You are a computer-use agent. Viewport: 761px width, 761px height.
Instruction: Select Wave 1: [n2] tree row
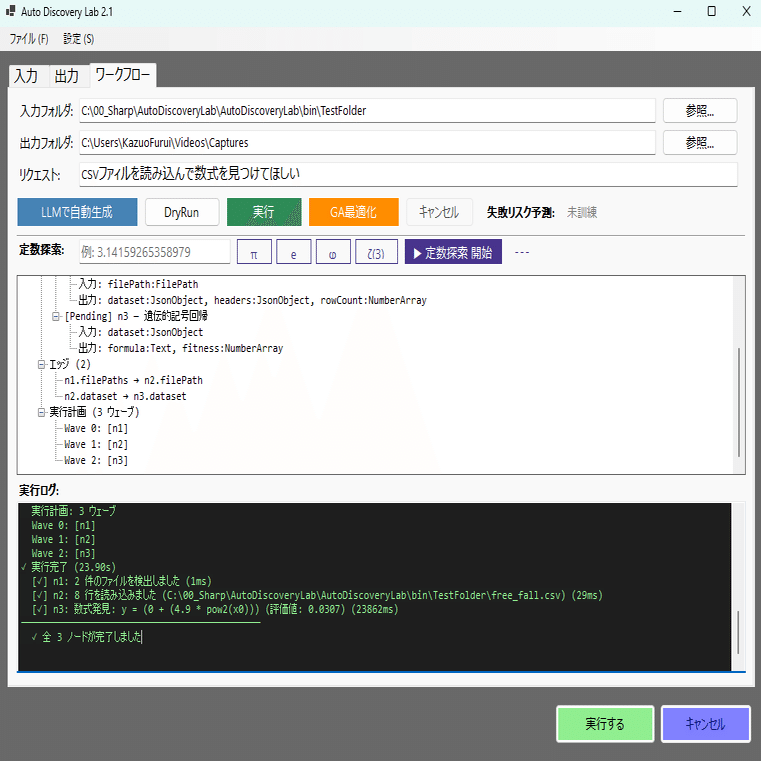point(96,445)
